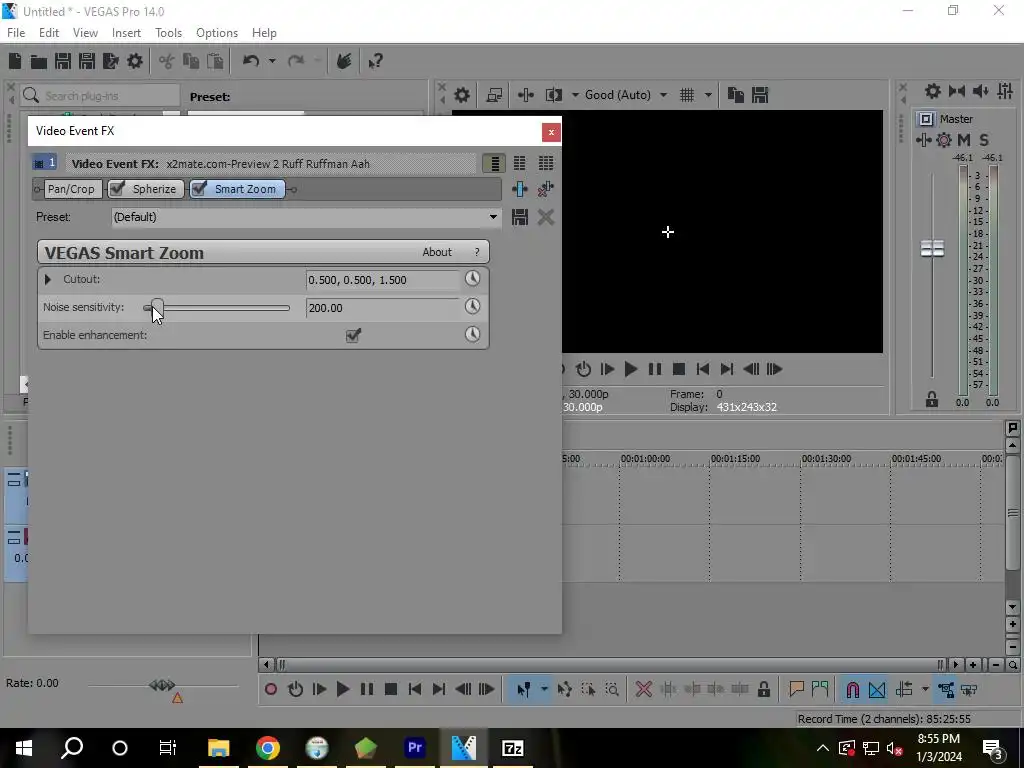Open Mixing Console faders icon
Image resolution: width=1024 pixels, height=768 pixels.
[x=1006, y=91]
